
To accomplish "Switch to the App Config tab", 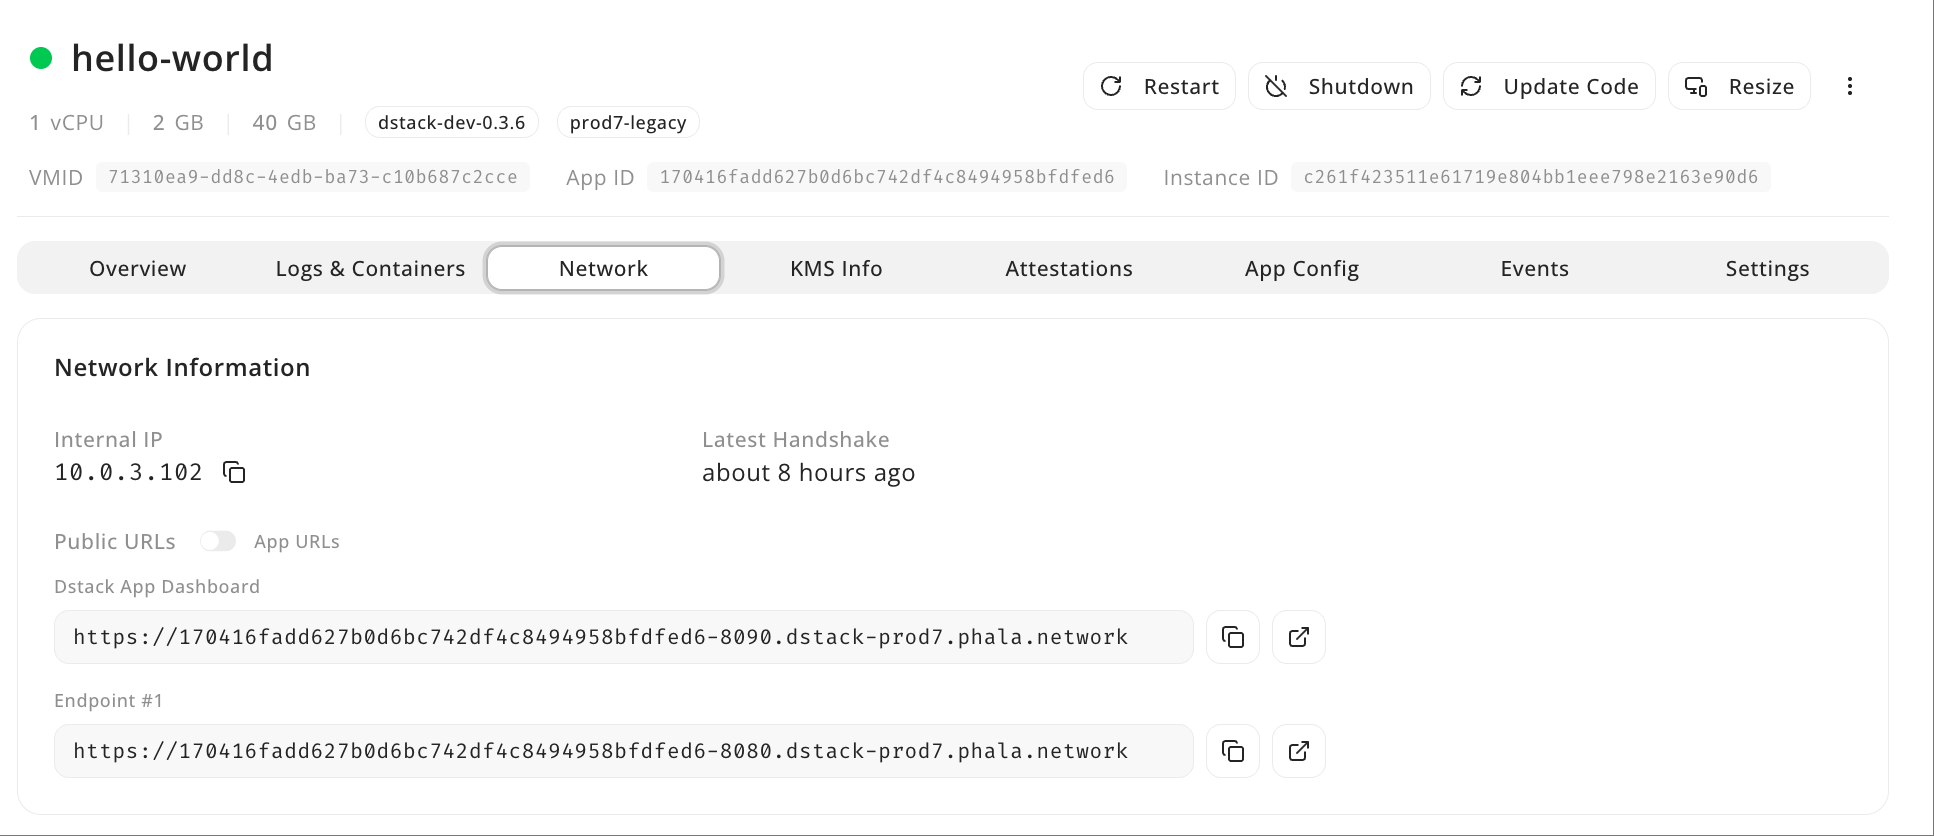I will click(x=1302, y=268).
